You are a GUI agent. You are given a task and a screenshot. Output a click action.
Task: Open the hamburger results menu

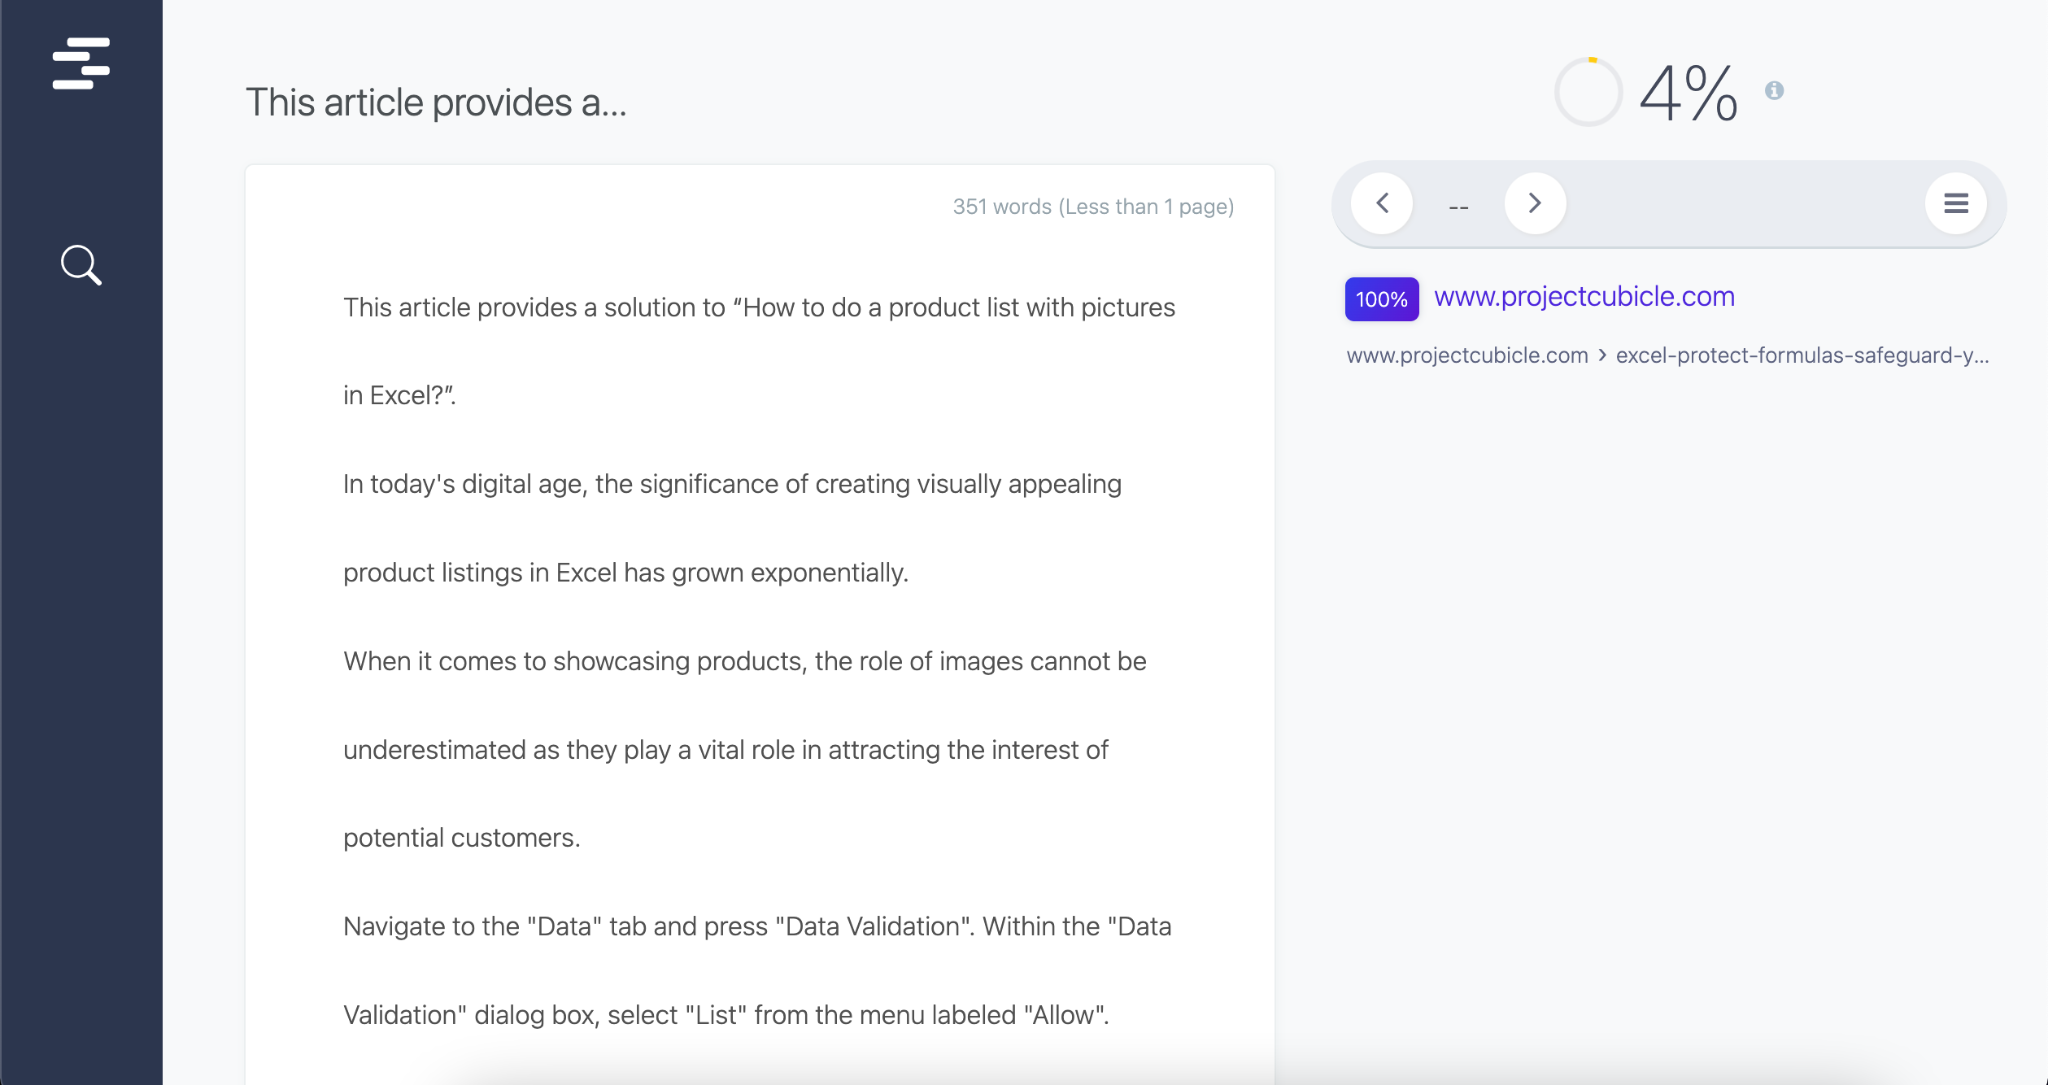point(1956,203)
